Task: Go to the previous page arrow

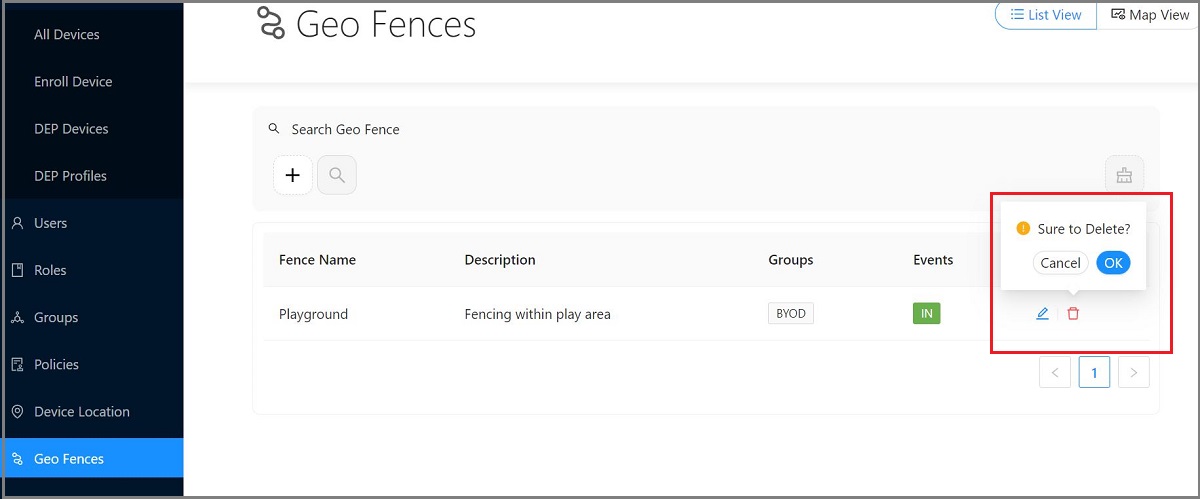Action: point(1055,372)
